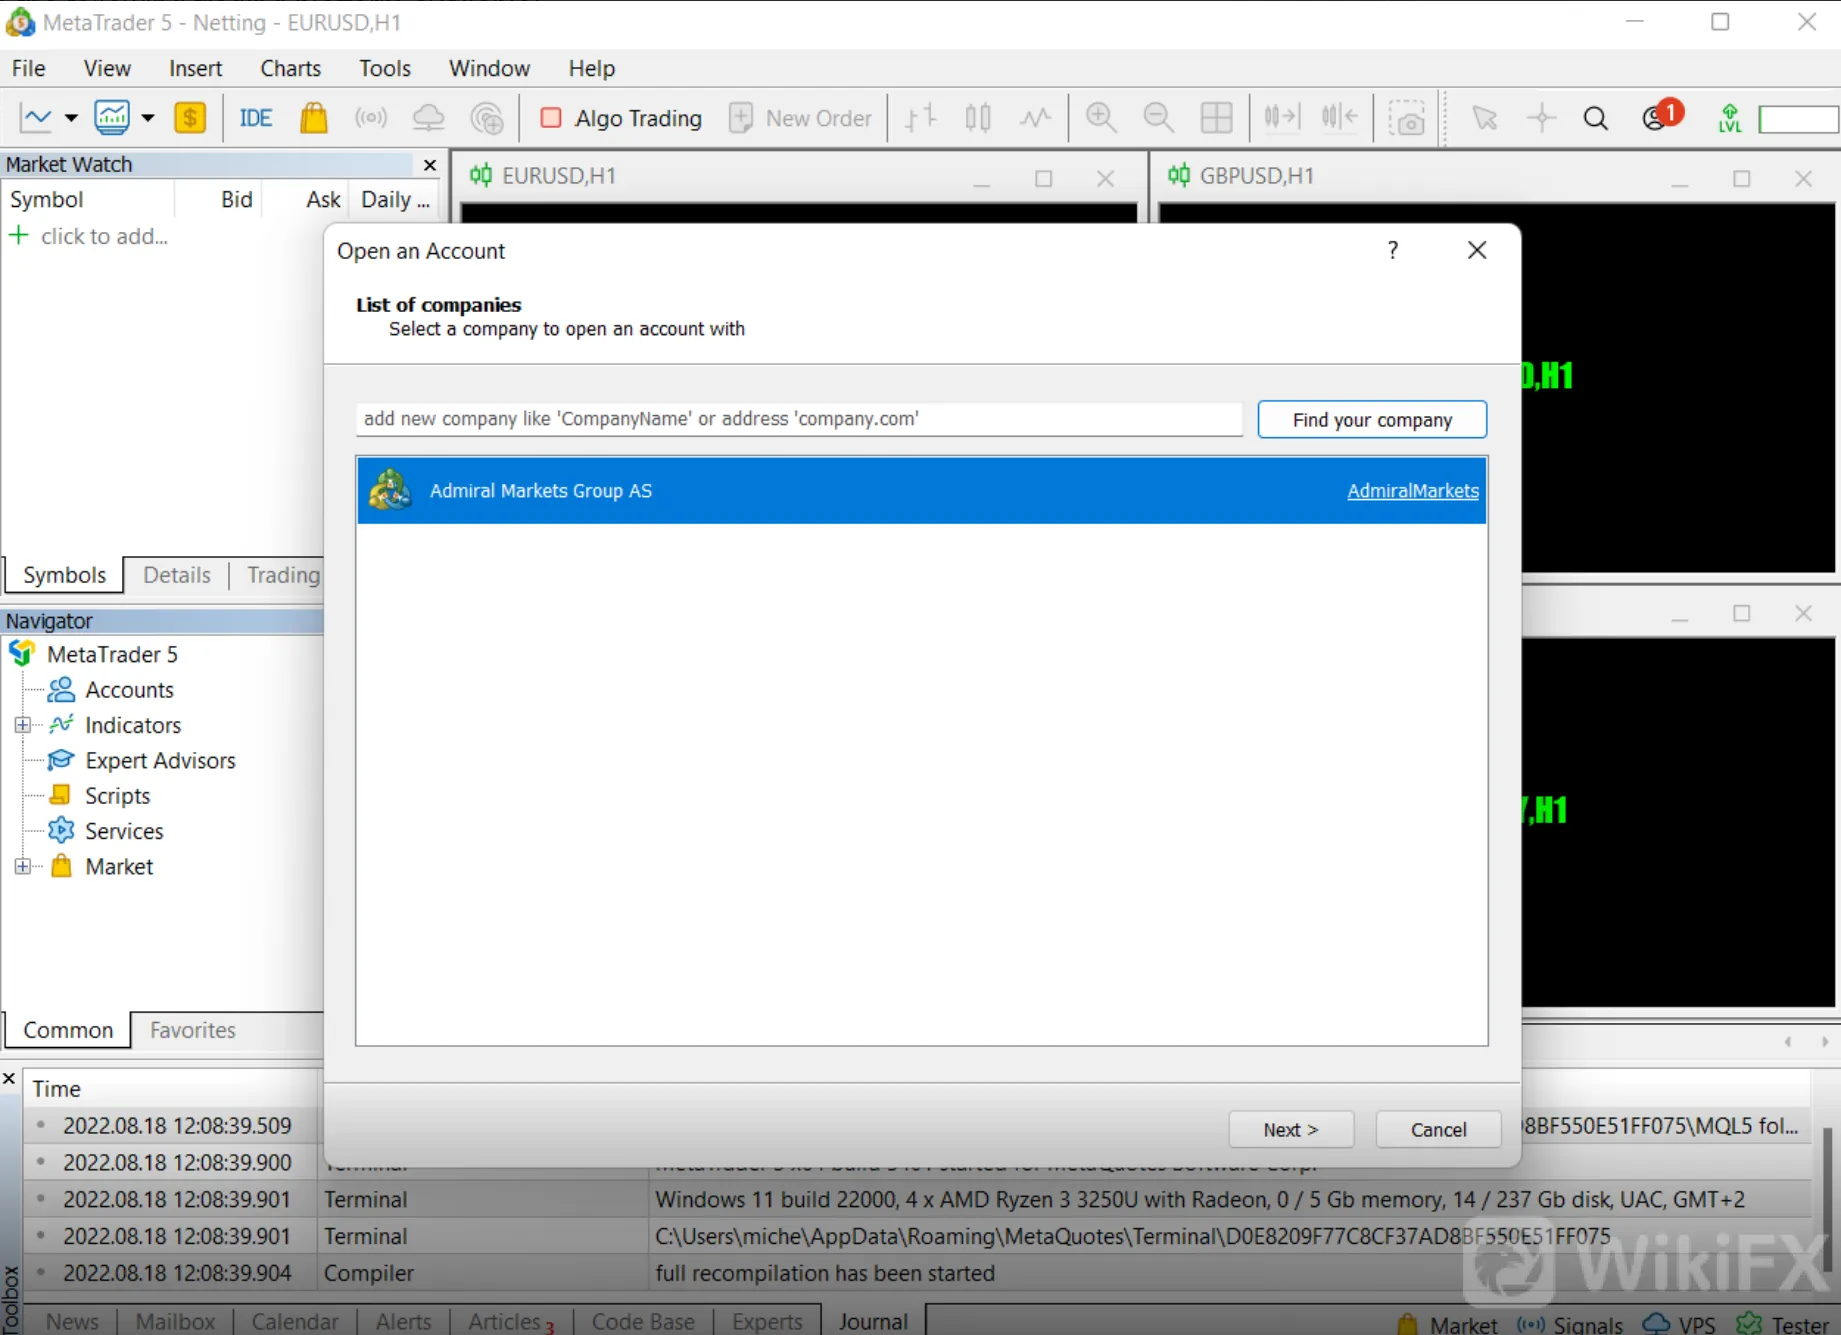The height and width of the screenshot is (1335, 1841).
Task: Click the globe icon beside the cloud icon
Action: click(487, 118)
